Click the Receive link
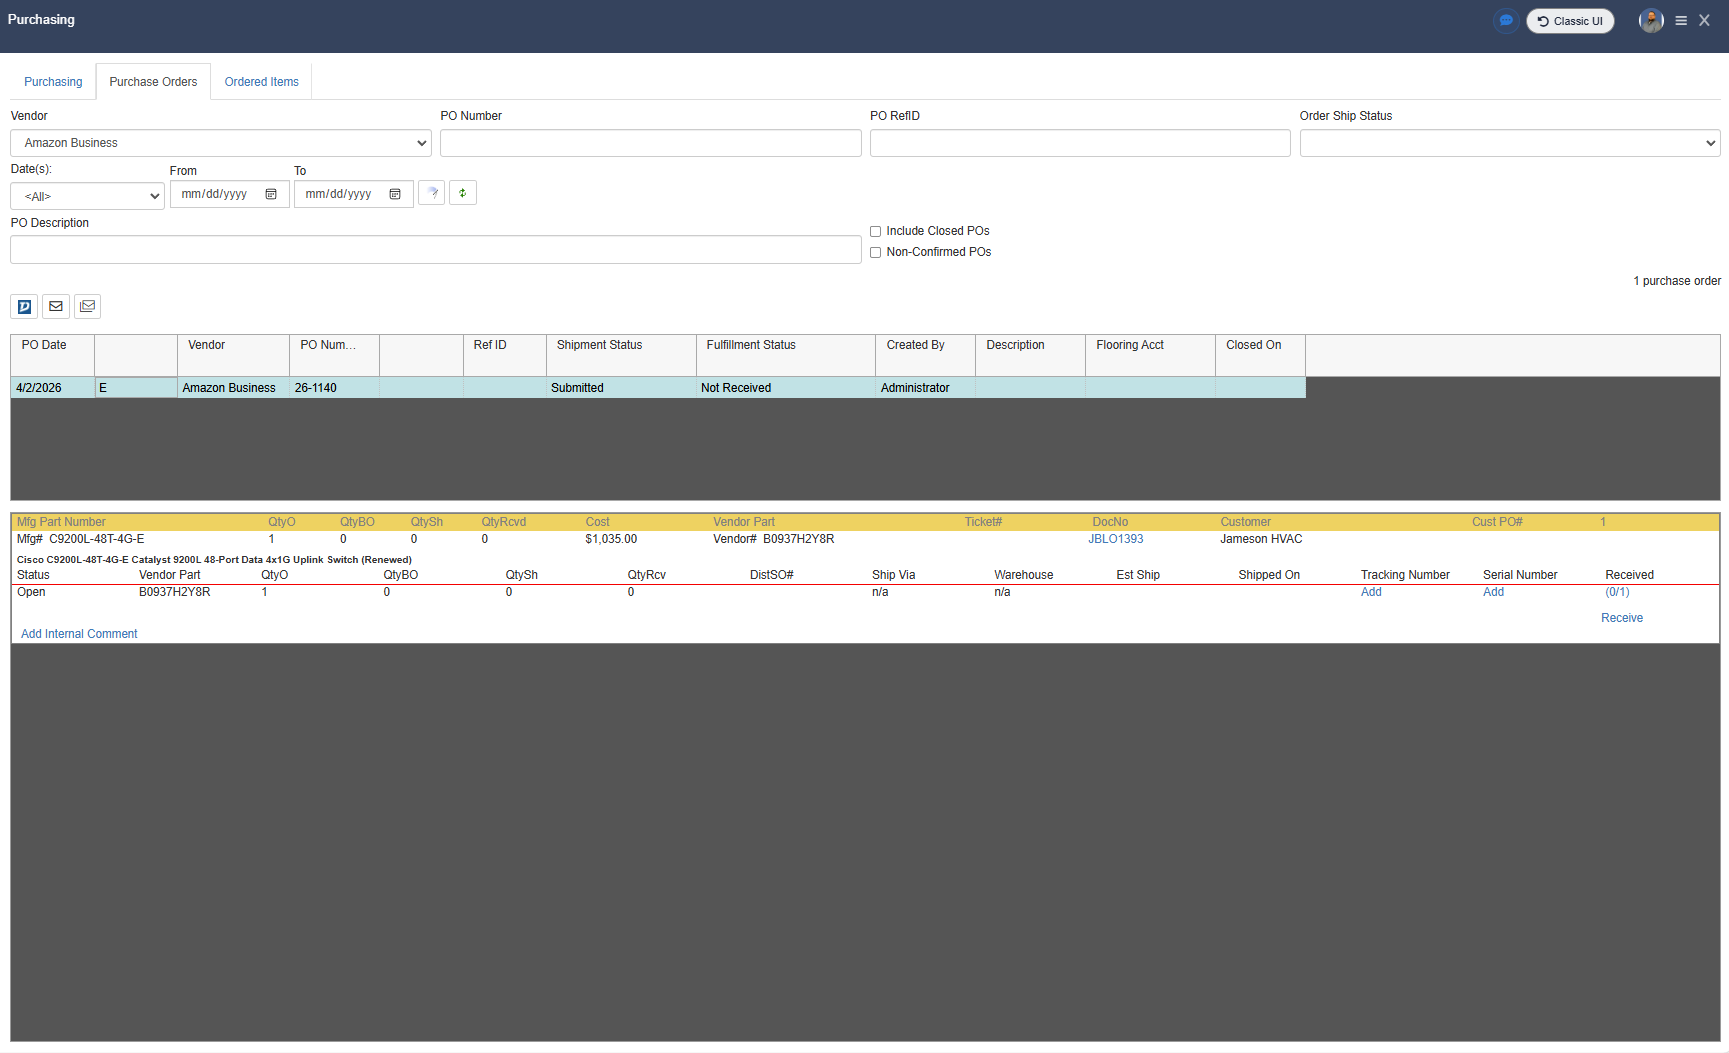The image size is (1729, 1053). click(1621, 618)
